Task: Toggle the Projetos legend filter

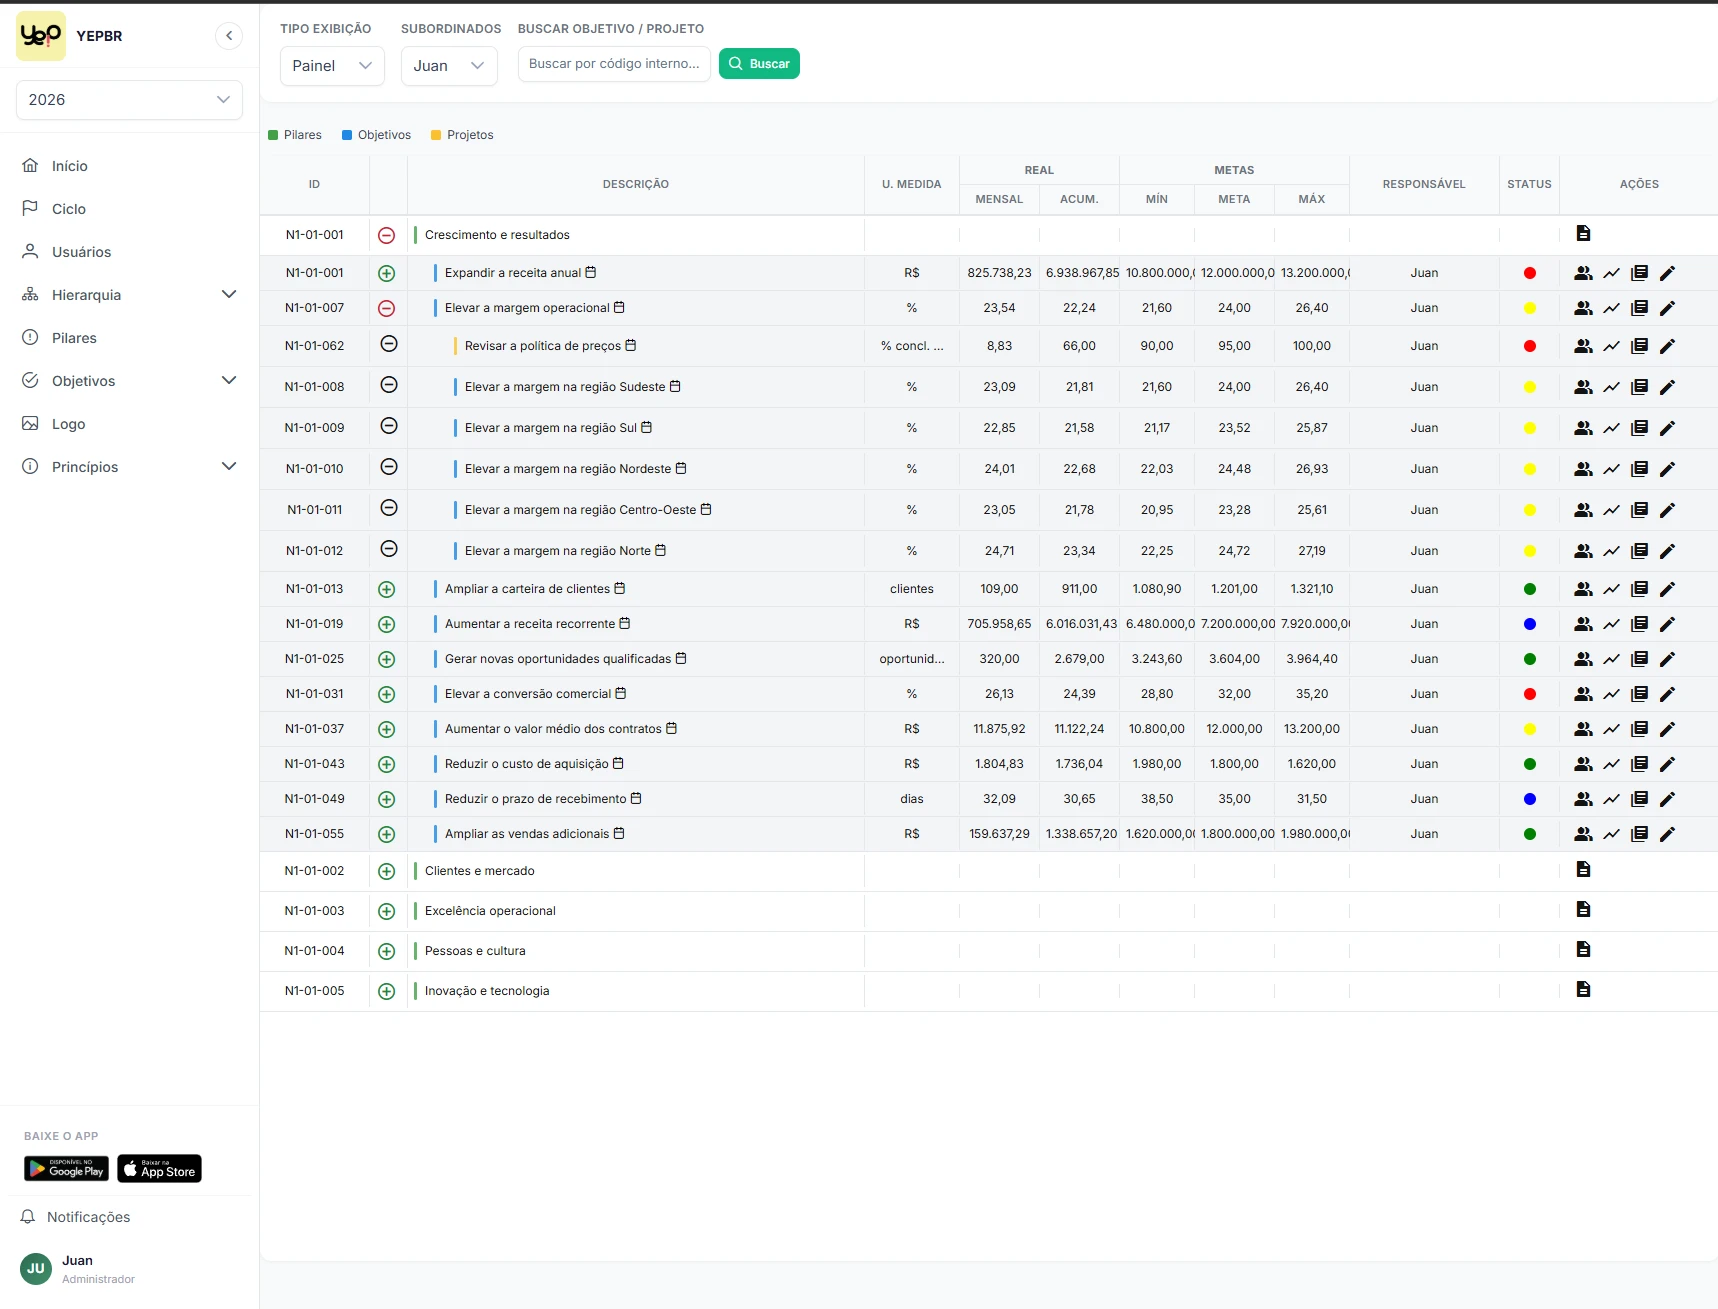Action: [462, 135]
